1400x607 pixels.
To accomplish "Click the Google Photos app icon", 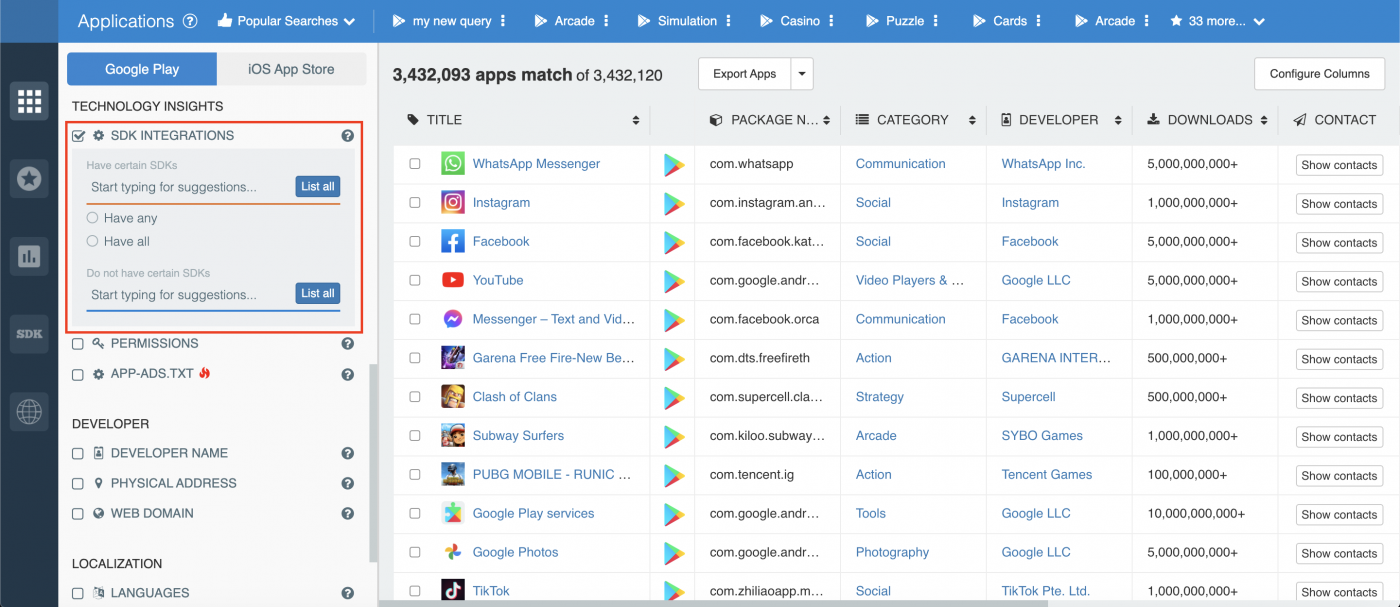I will click(453, 552).
